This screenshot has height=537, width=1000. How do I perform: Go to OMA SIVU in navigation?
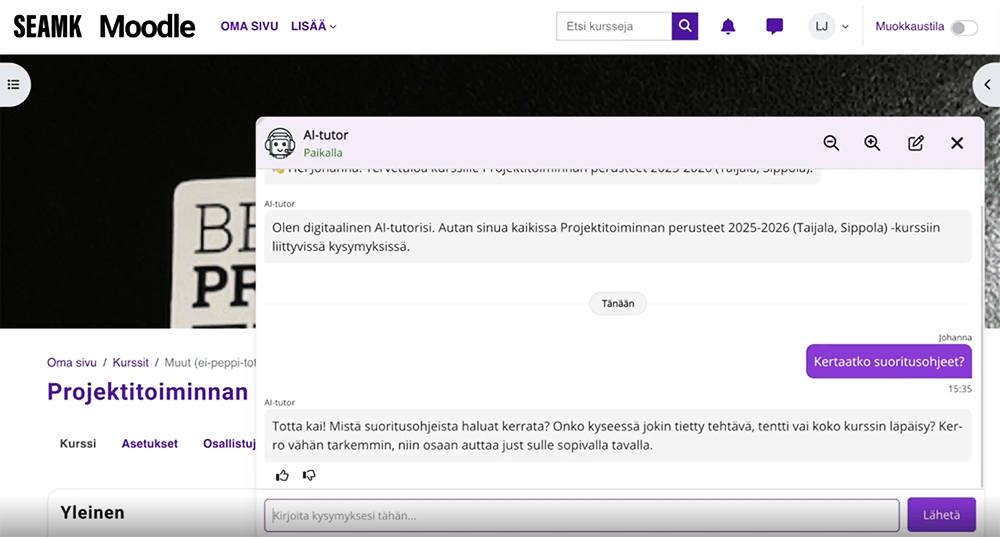click(x=249, y=27)
